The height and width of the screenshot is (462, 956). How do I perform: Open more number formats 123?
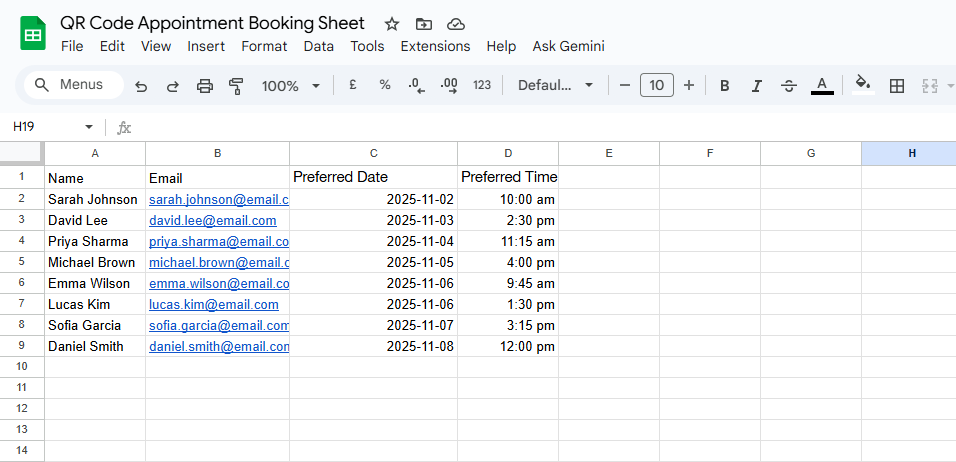[x=482, y=85]
